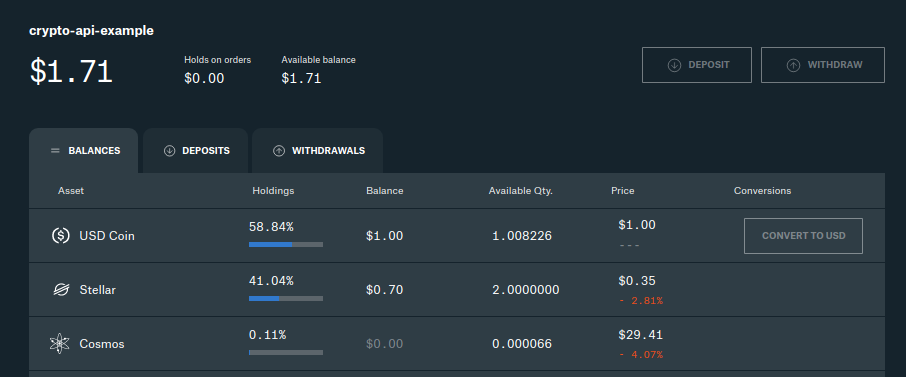This screenshot has width=906, height=377.
Task: Click the $1.71 available balance value
Action: [x=301, y=78]
